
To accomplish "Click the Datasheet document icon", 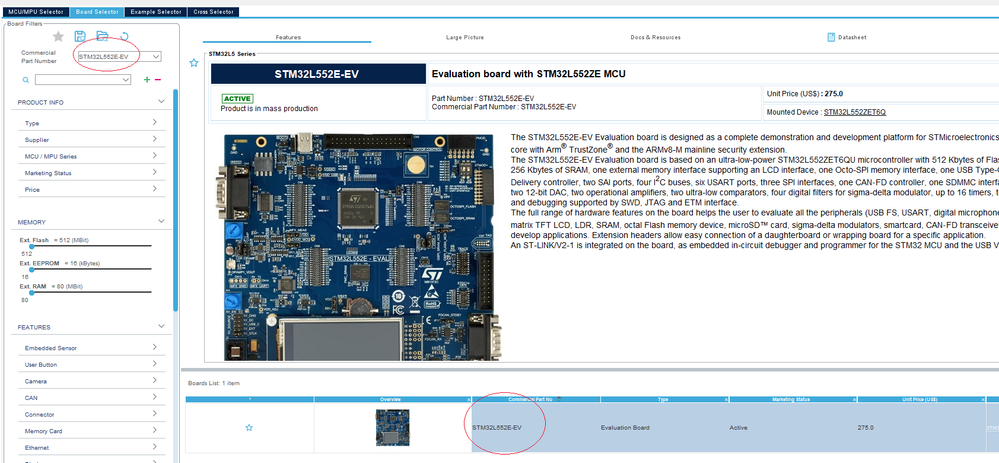I will 831,37.
